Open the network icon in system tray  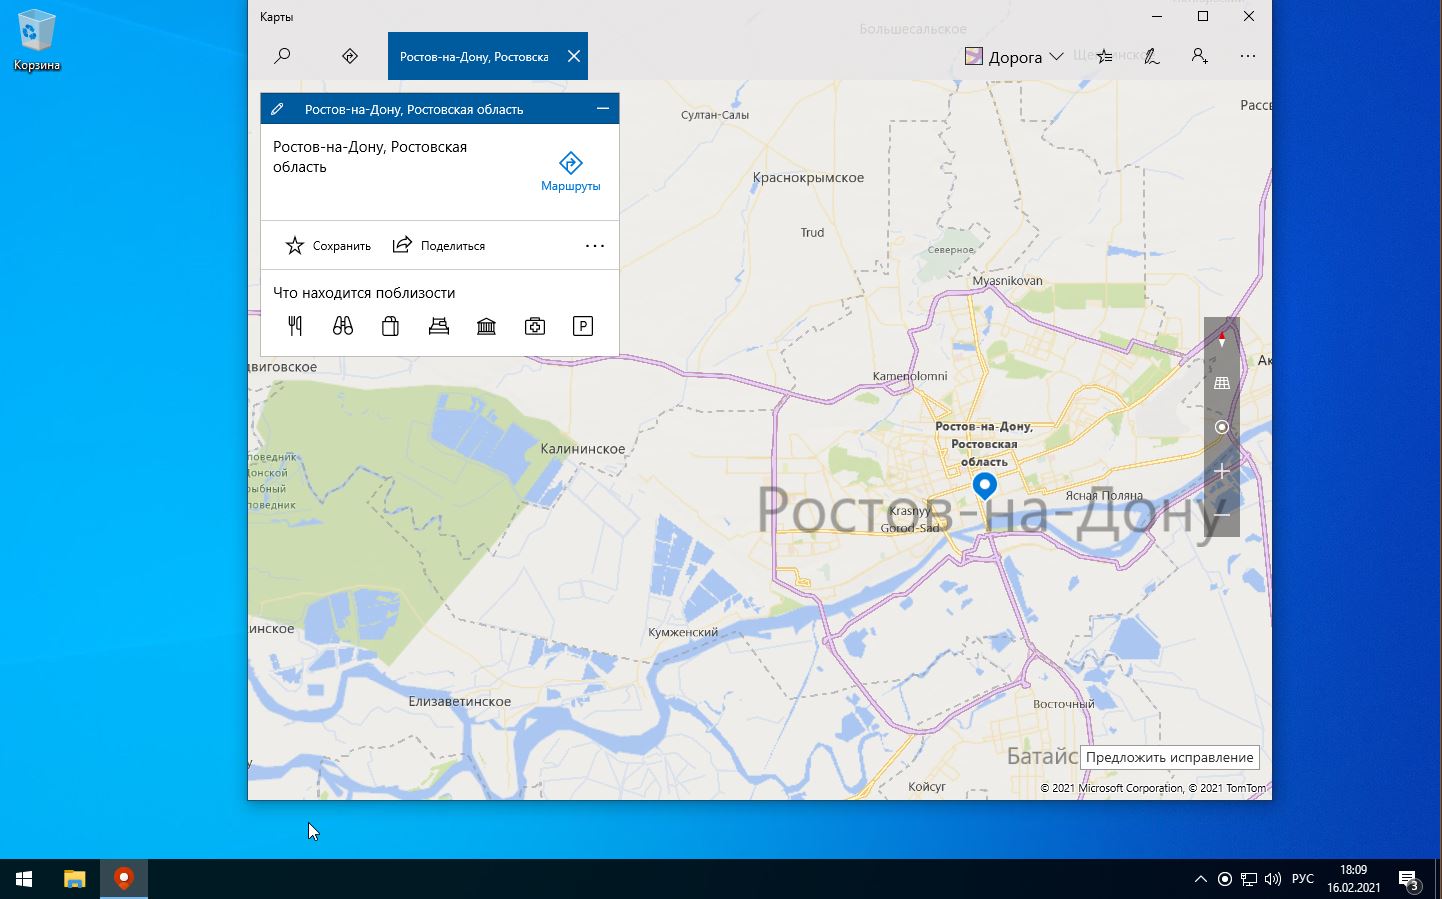1249,879
